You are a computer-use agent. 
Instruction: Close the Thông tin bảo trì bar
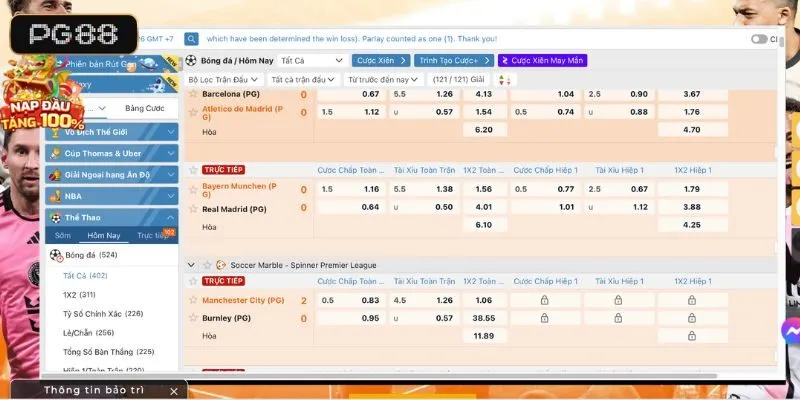click(x=174, y=391)
